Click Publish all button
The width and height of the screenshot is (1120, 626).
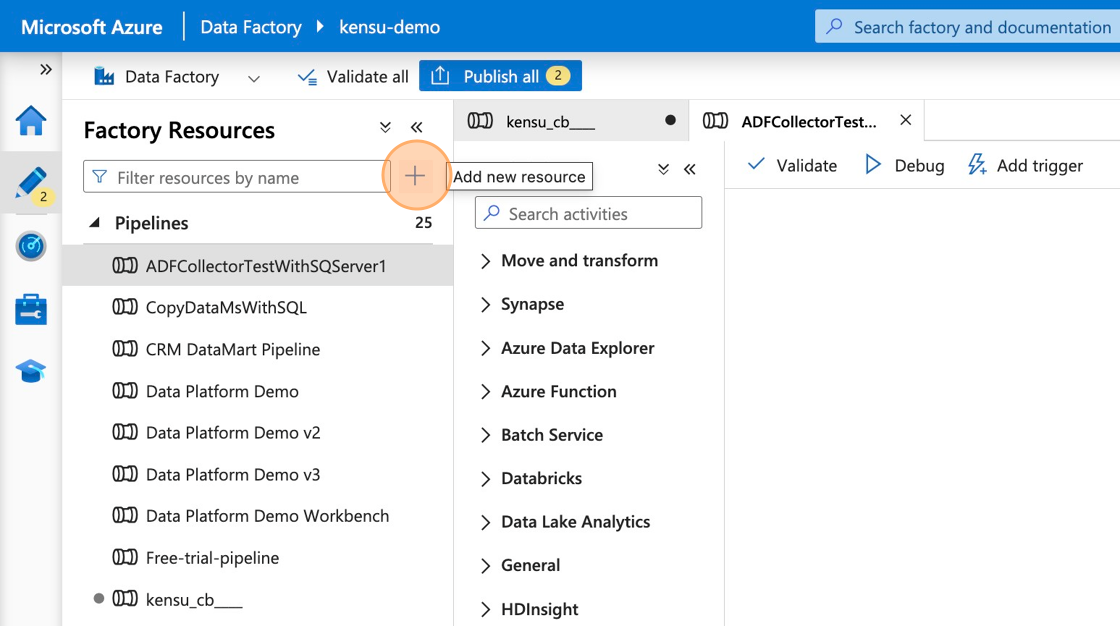click(500, 76)
